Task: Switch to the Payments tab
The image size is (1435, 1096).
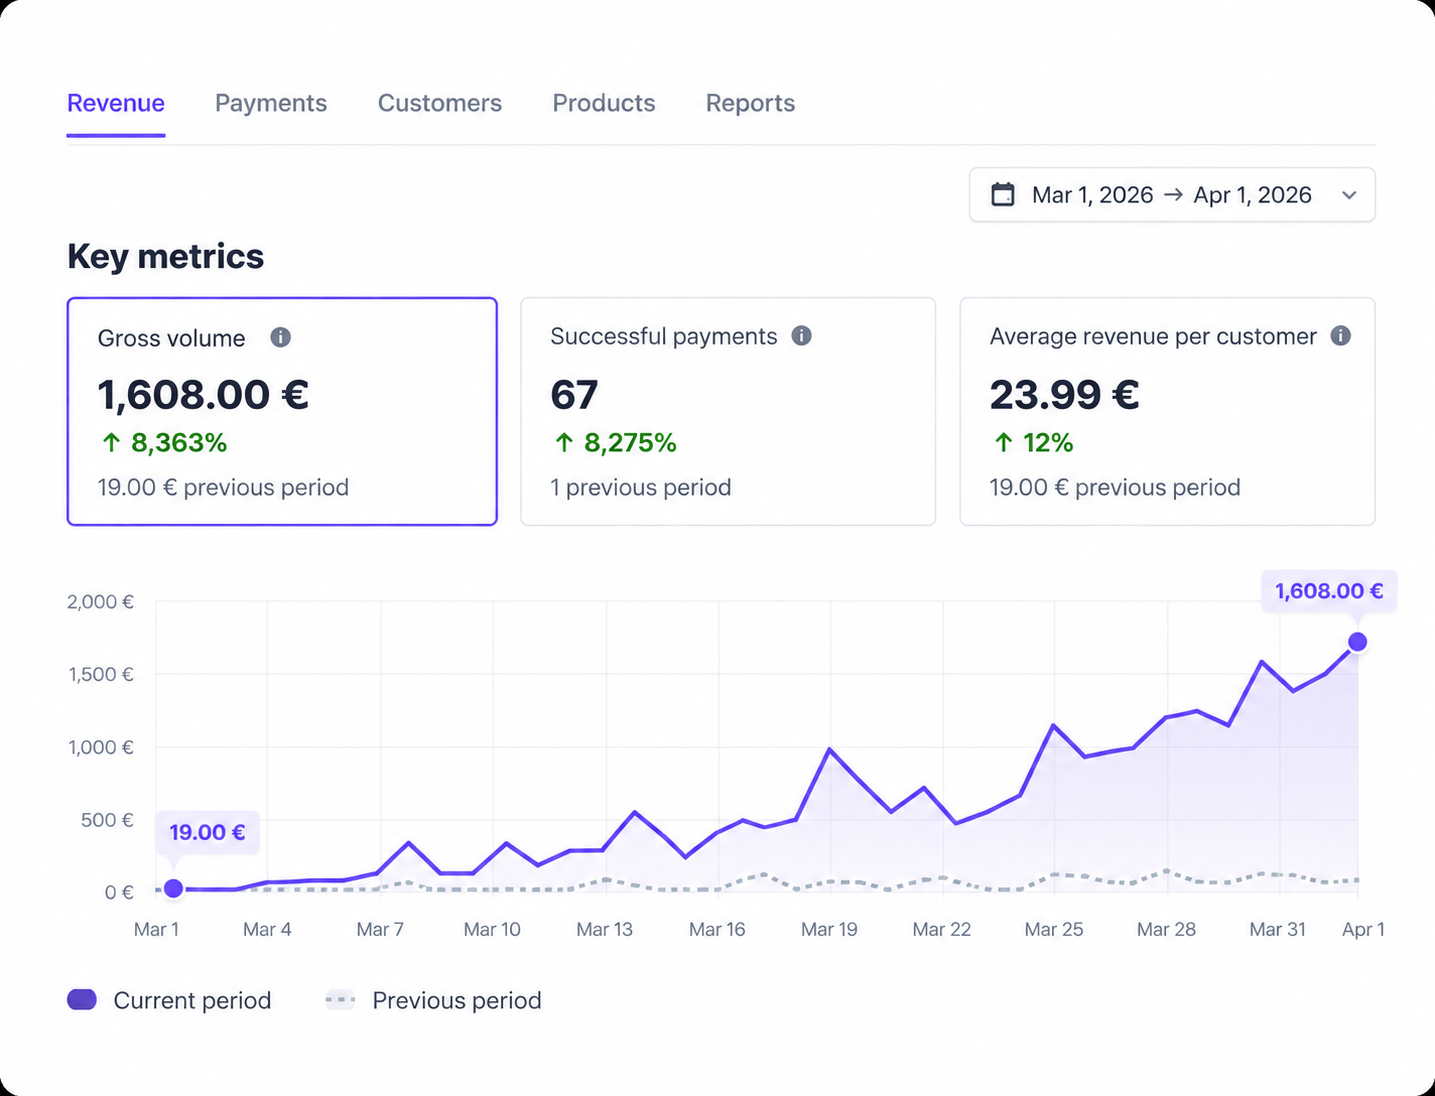Action: [x=271, y=103]
